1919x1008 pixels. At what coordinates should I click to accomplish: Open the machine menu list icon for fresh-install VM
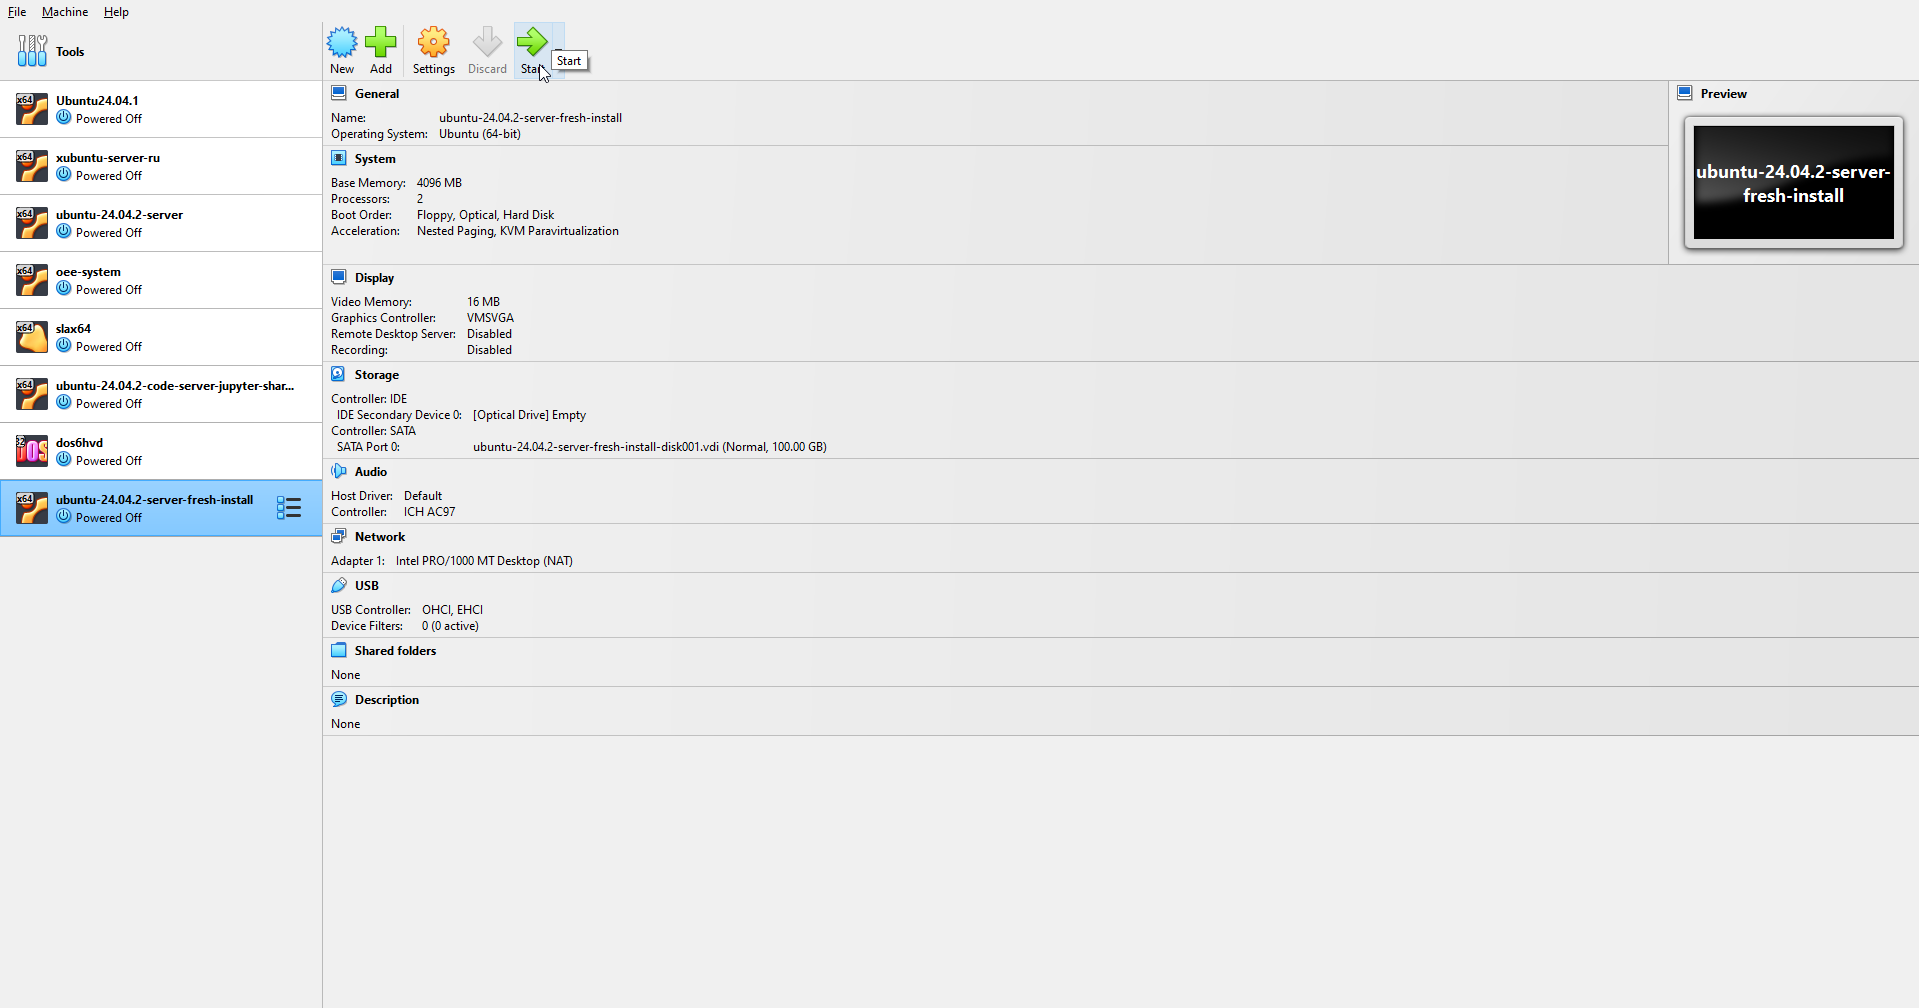289,508
